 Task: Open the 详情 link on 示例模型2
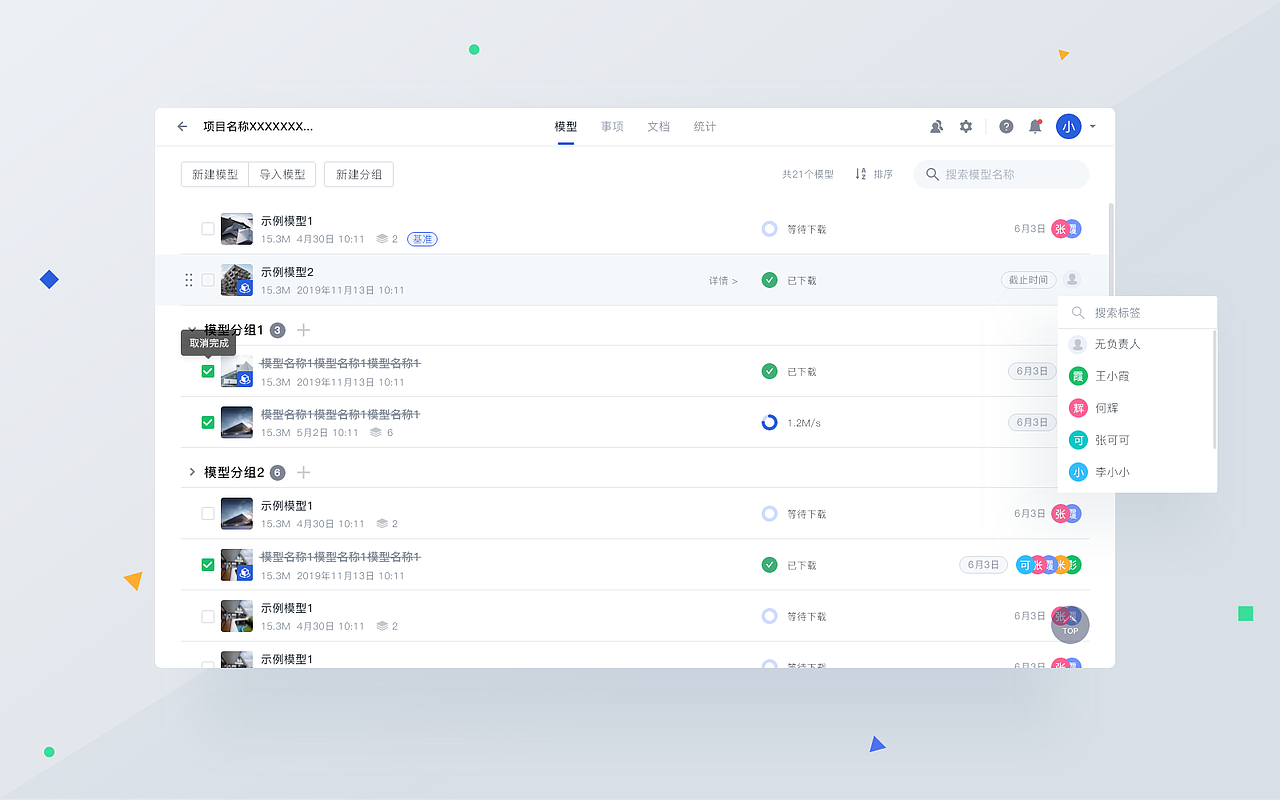(x=722, y=280)
